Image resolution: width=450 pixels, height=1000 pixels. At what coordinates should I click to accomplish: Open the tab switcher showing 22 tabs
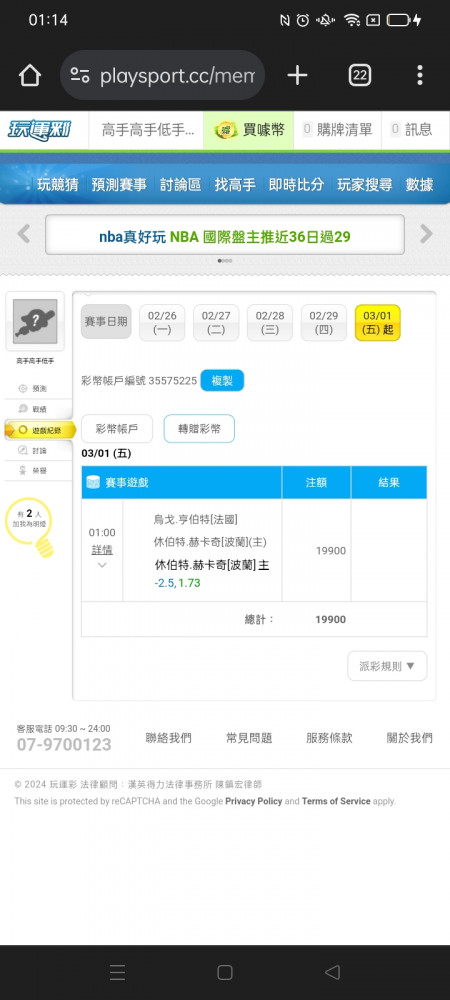click(360, 75)
